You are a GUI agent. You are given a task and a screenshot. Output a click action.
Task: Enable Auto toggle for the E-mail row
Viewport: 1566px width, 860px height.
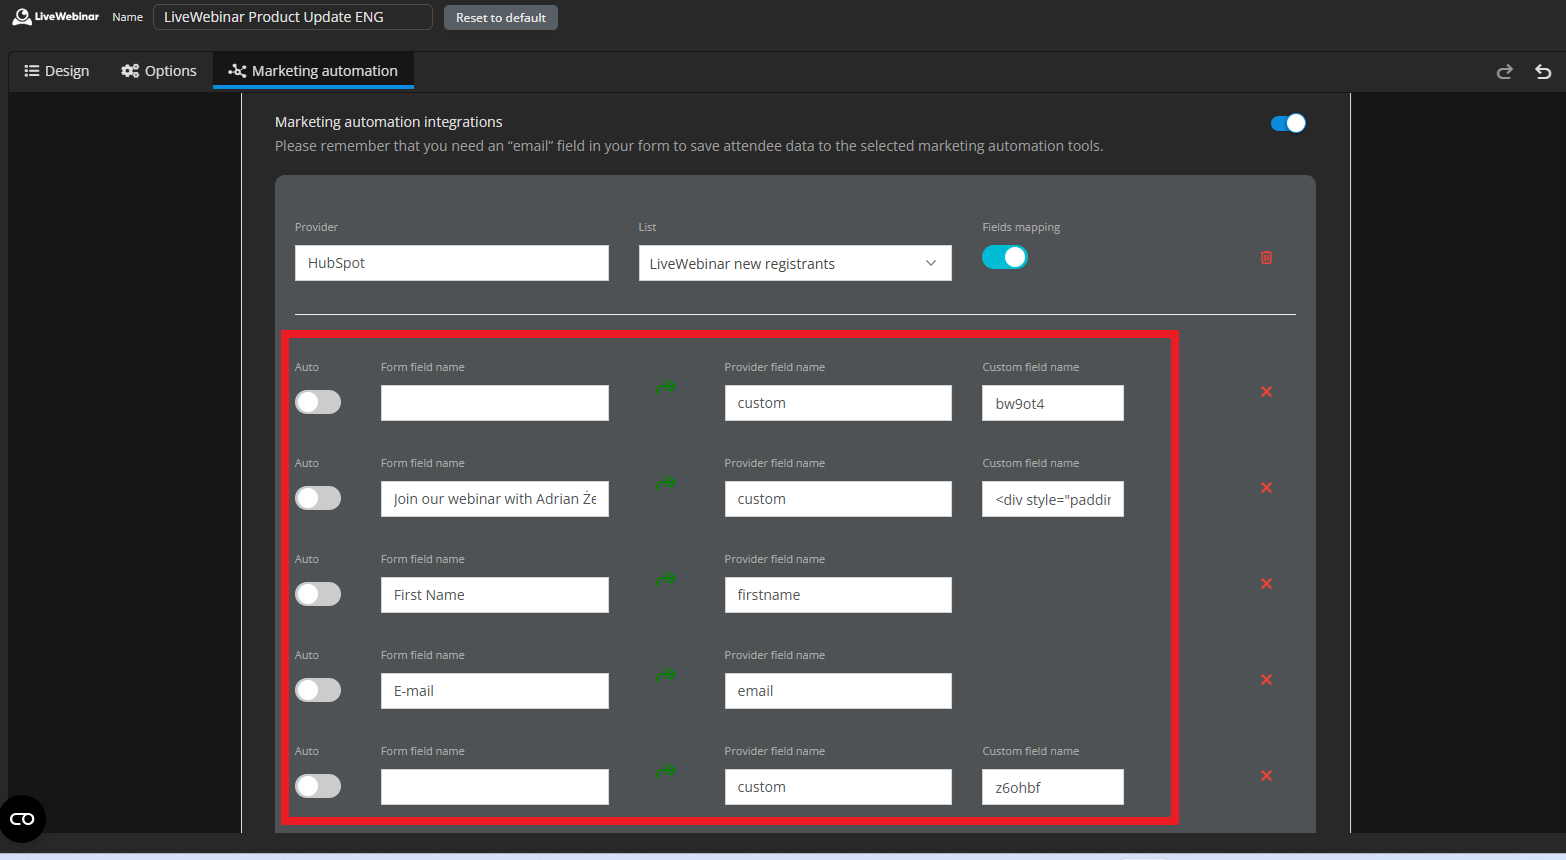tap(318, 690)
